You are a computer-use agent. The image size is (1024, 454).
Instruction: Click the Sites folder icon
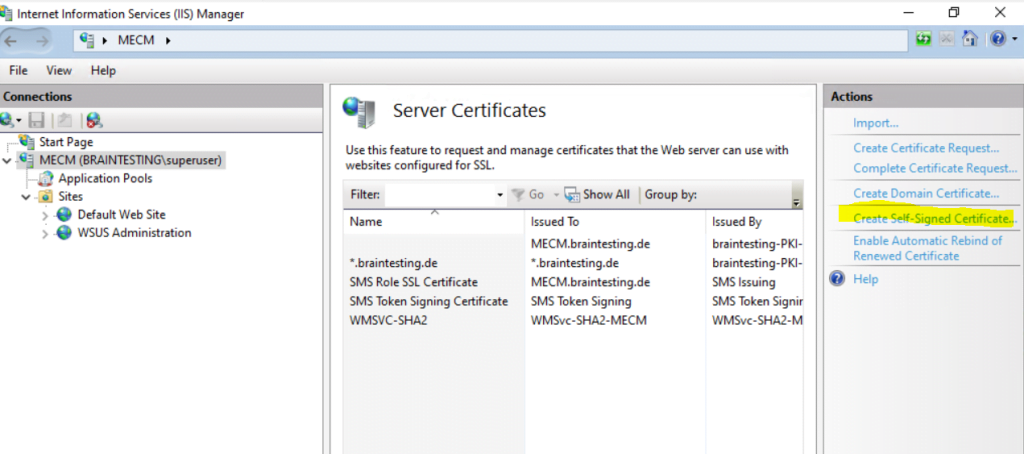[x=45, y=196]
